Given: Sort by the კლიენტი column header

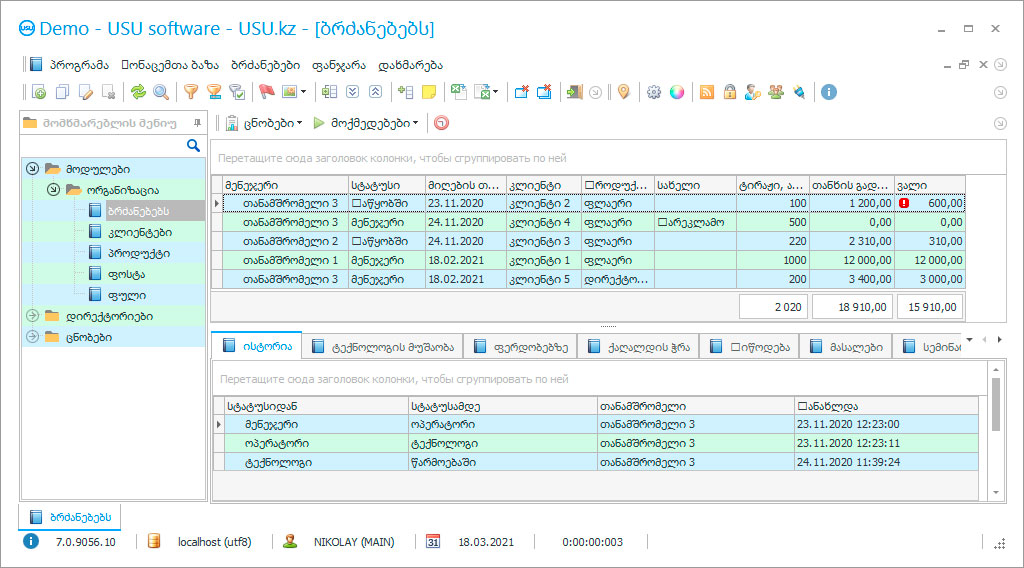Looking at the screenshot, I should (x=543, y=185).
